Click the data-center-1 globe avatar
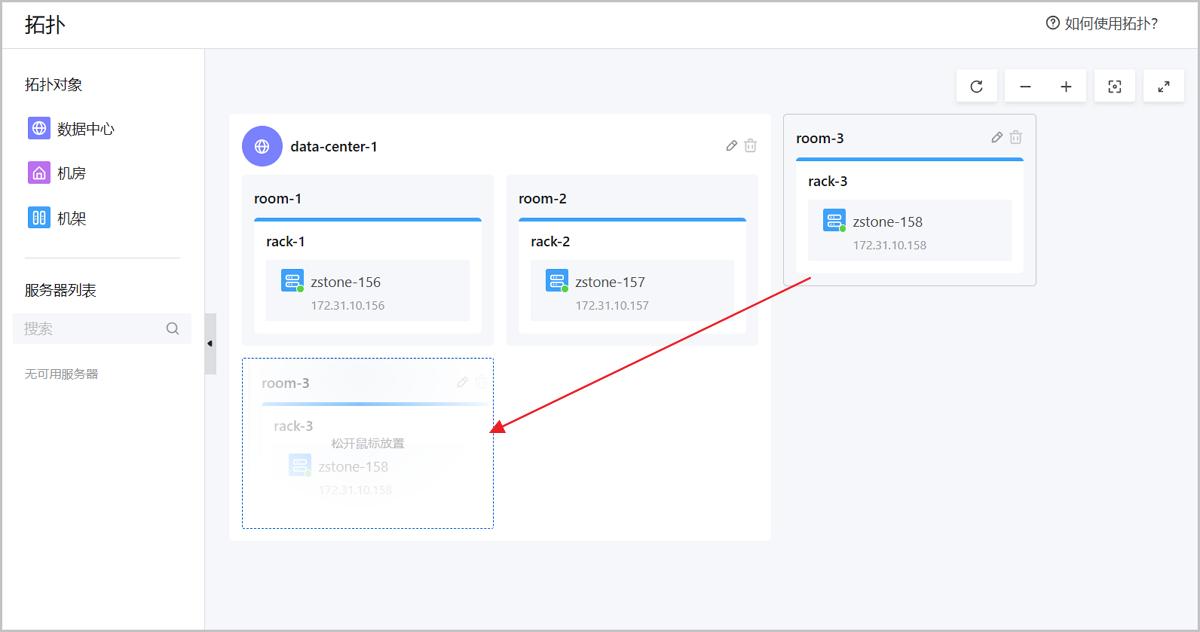 click(x=262, y=146)
